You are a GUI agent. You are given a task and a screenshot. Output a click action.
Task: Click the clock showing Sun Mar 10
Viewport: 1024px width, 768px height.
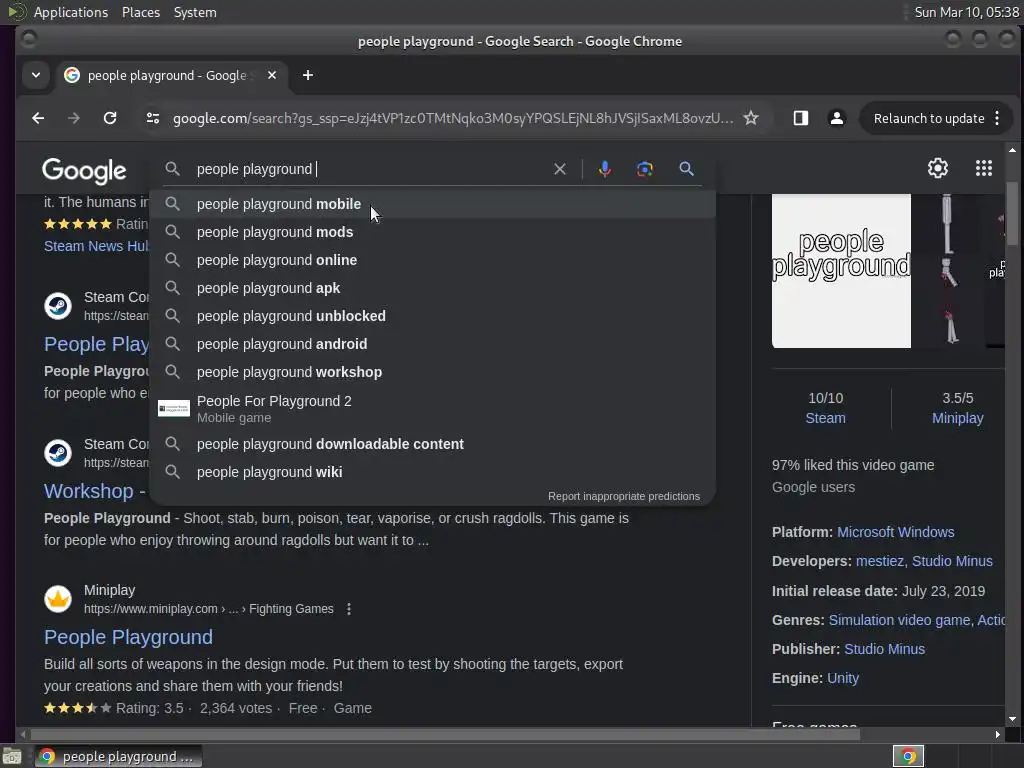pyautogui.click(x=967, y=12)
